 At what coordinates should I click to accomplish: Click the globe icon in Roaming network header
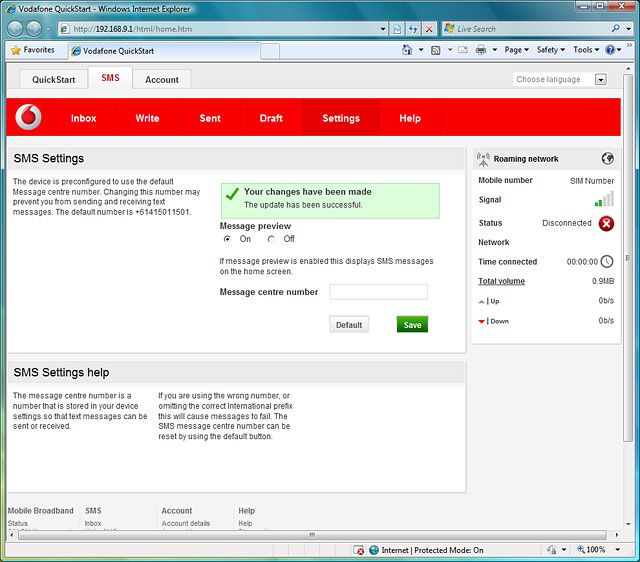point(607,158)
